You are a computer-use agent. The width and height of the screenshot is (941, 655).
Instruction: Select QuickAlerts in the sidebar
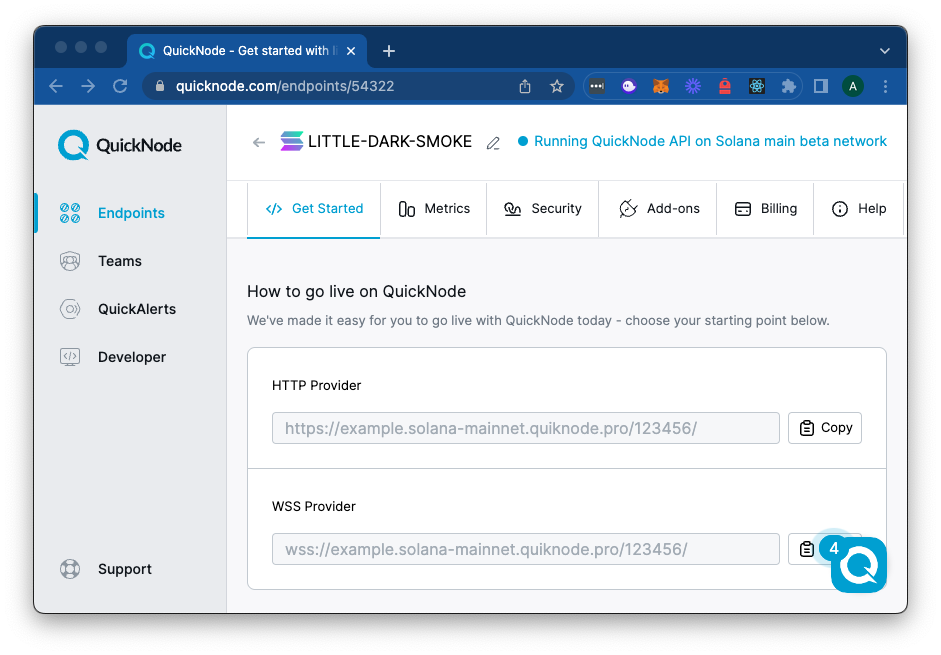coord(136,309)
